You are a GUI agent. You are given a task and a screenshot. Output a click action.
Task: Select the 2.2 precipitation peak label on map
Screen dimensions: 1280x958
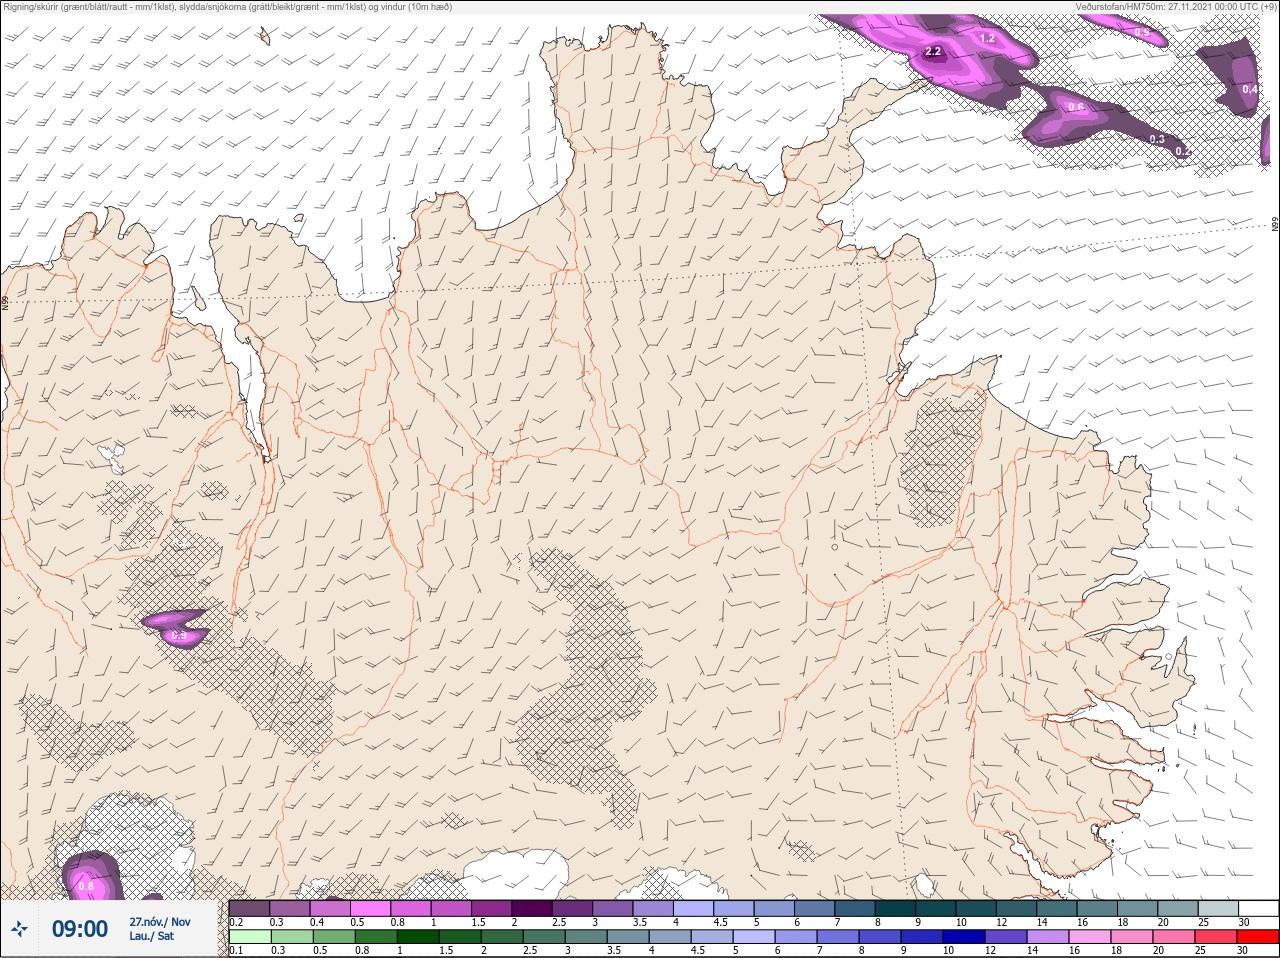click(x=934, y=51)
